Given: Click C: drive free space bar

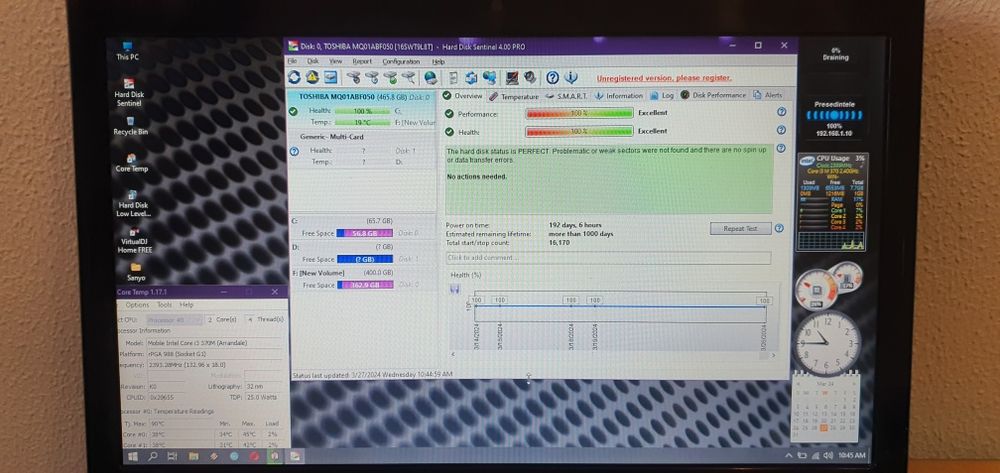Looking at the screenshot, I should coord(364,233).
